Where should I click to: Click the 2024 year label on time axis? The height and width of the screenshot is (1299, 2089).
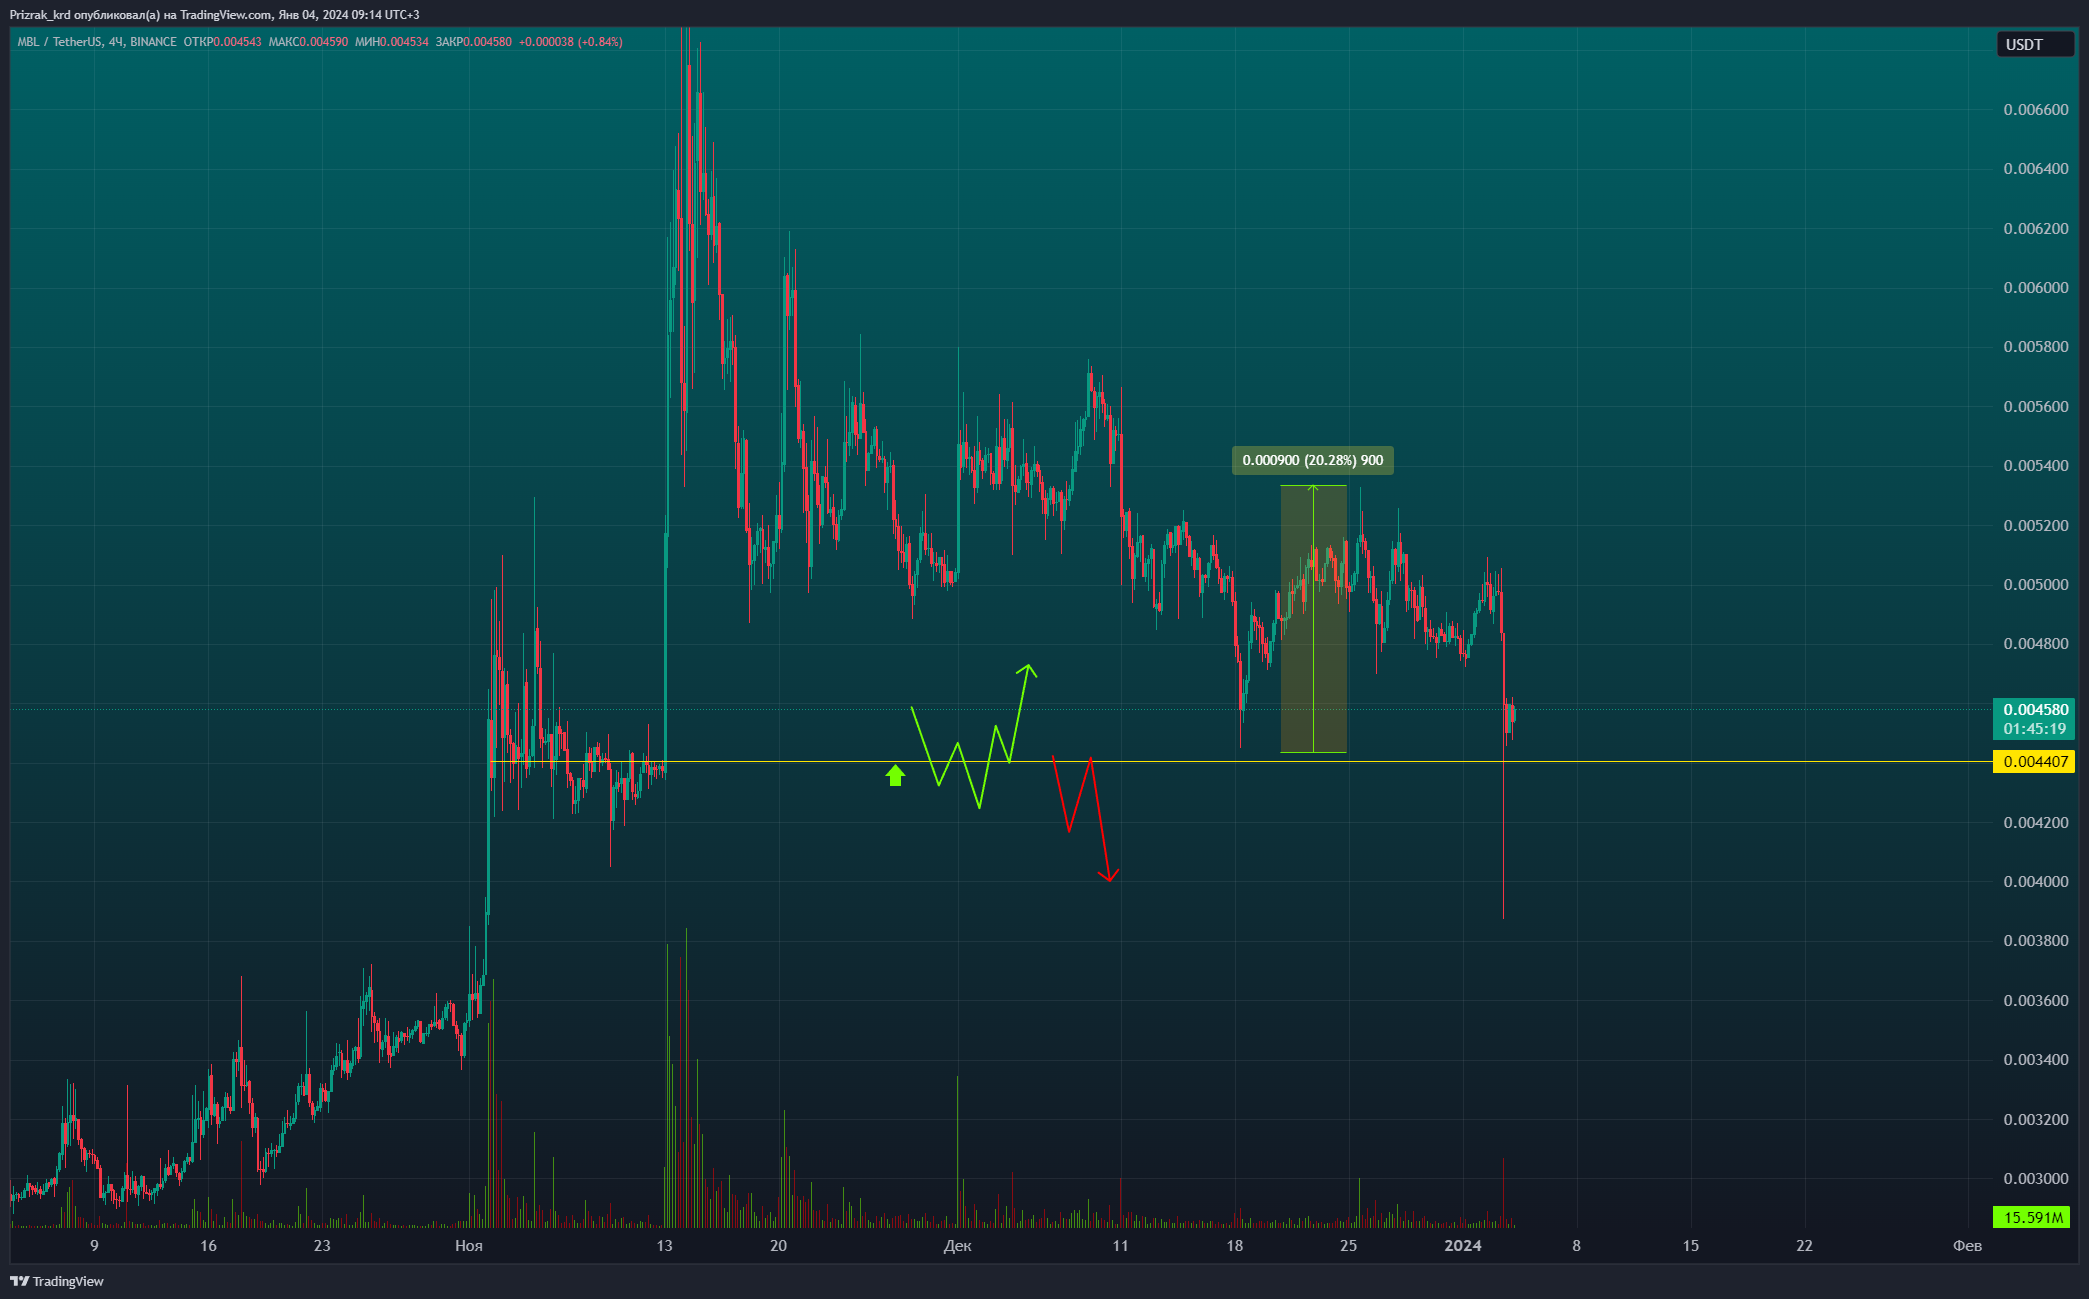point(1463,1246)
